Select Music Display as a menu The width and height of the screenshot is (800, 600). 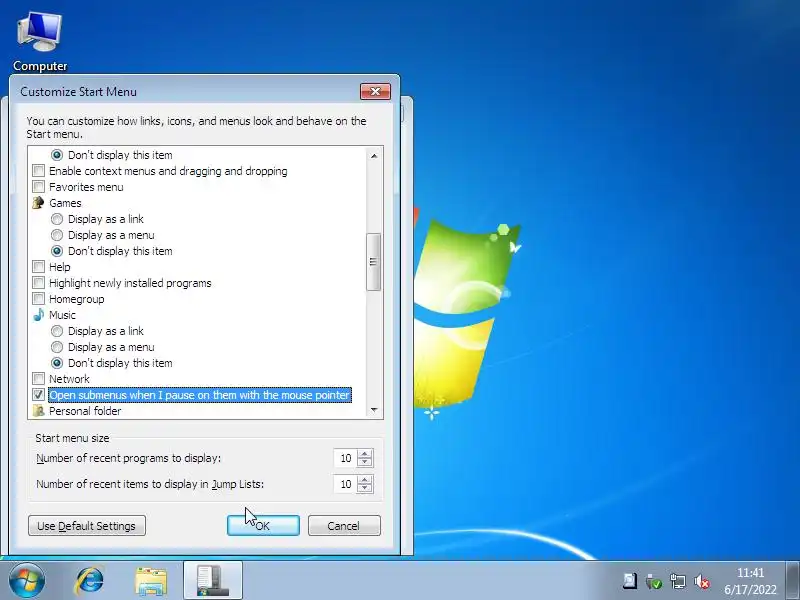click(57, 347)
